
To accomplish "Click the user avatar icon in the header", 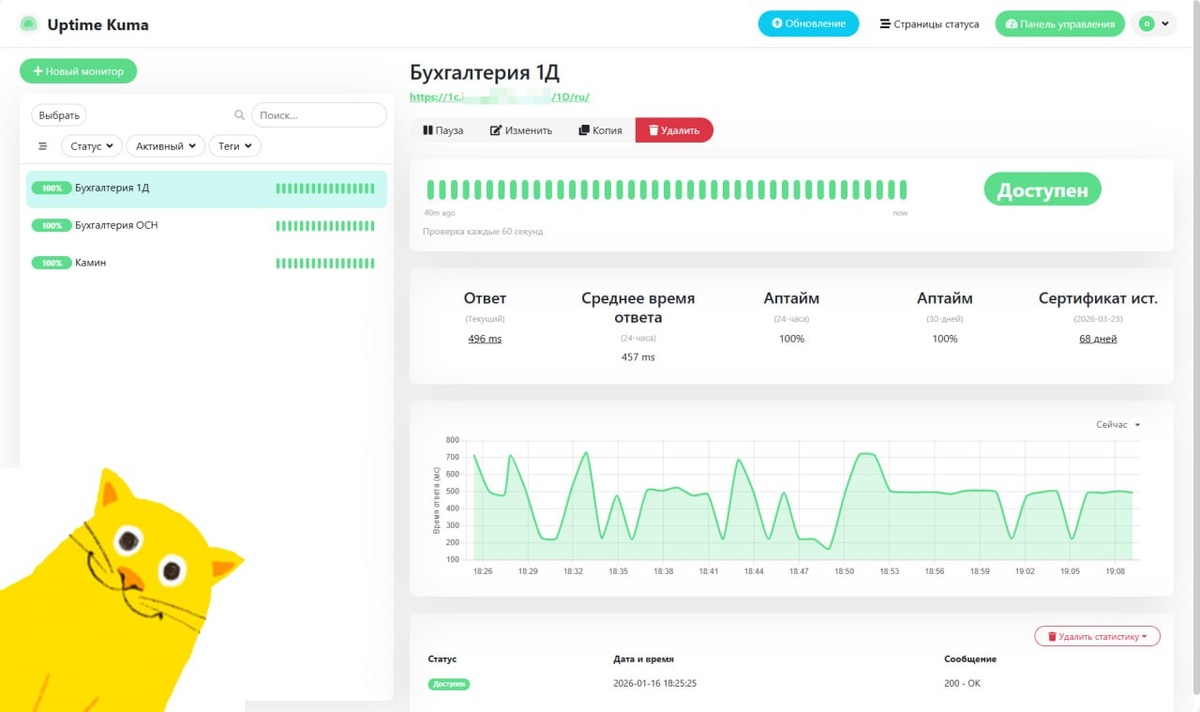I will 1146,24.
